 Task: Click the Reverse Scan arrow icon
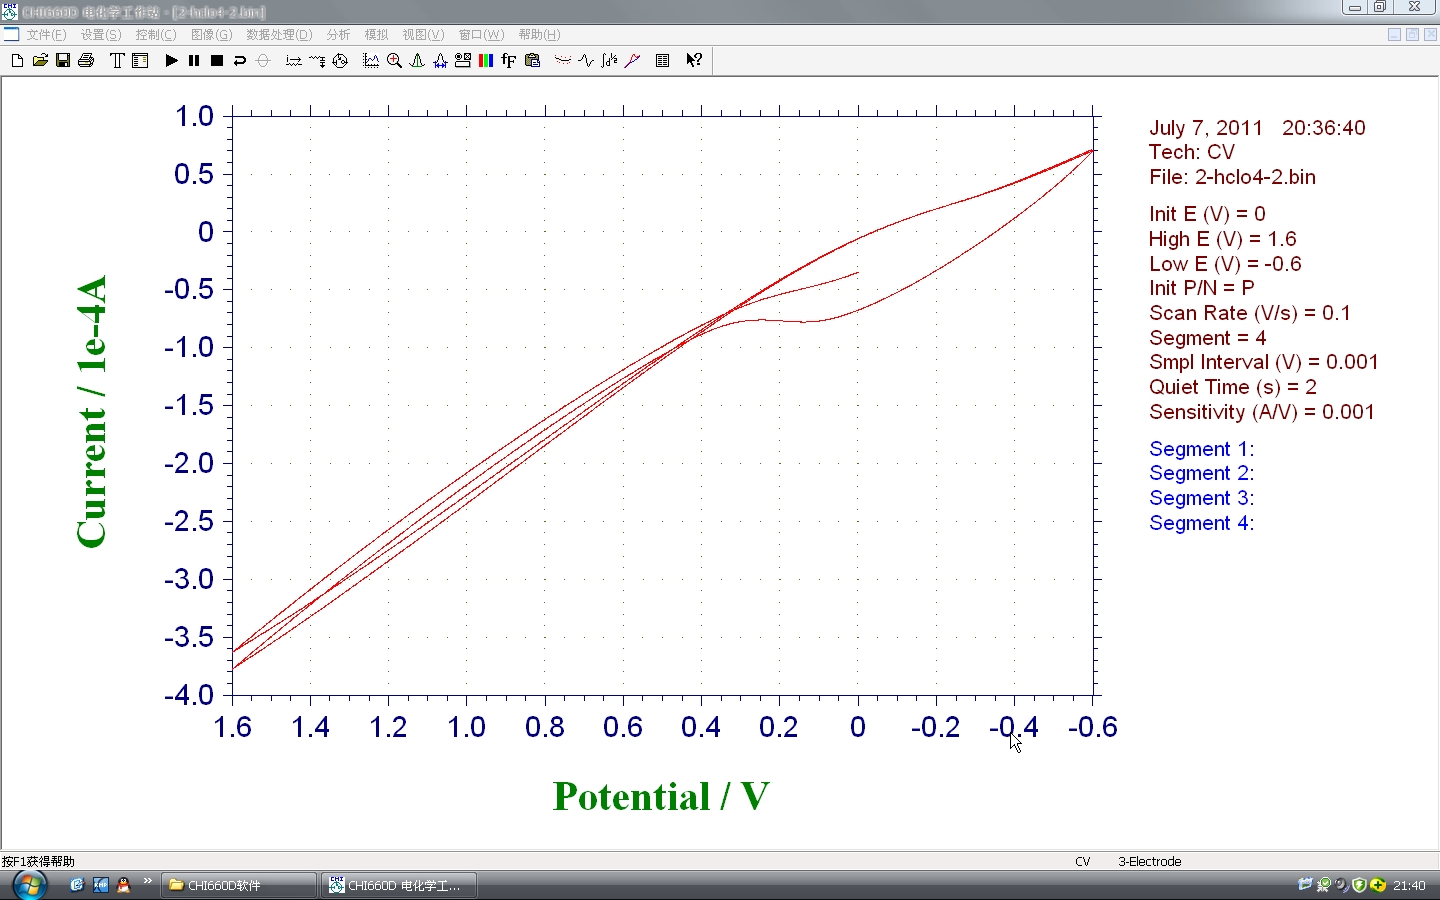pos(240,61)
